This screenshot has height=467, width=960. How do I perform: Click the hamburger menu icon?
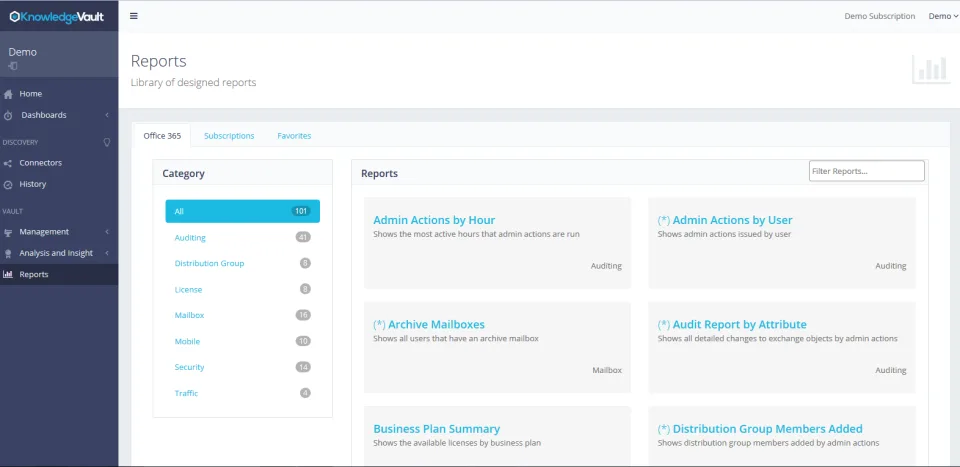(133, 16)
